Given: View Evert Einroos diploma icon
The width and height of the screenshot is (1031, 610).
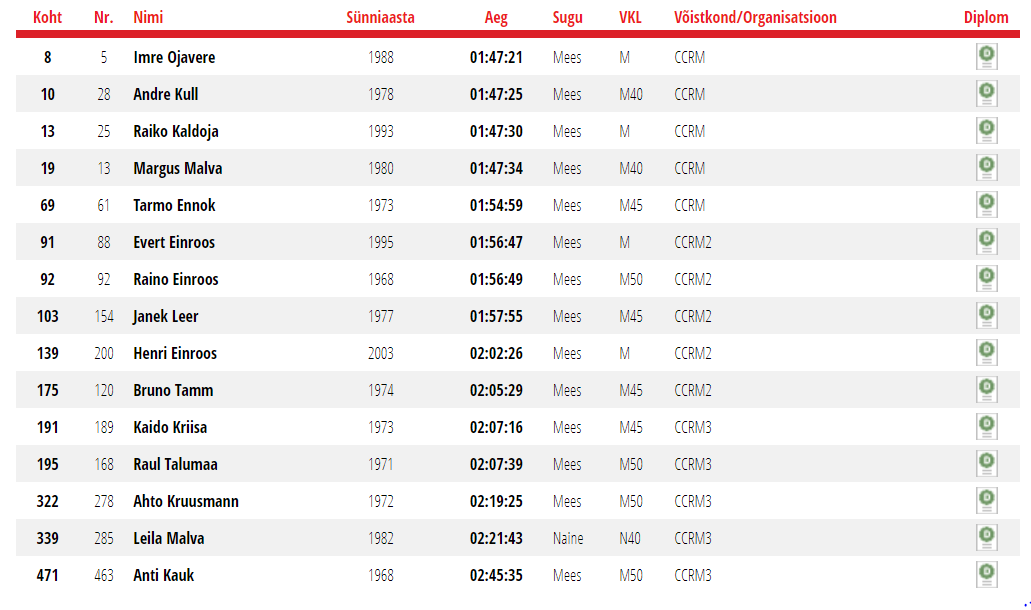Looking at the screenshot, I should [x=986, y=241].
